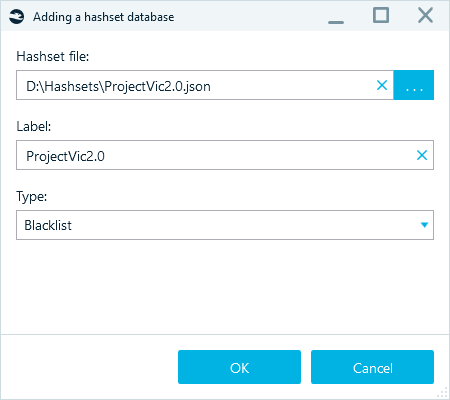This screenshot has height=400, width=450.
Task: Click the "Hashset file:" caption
Action: pyautogui.click(x=53, y=56)
